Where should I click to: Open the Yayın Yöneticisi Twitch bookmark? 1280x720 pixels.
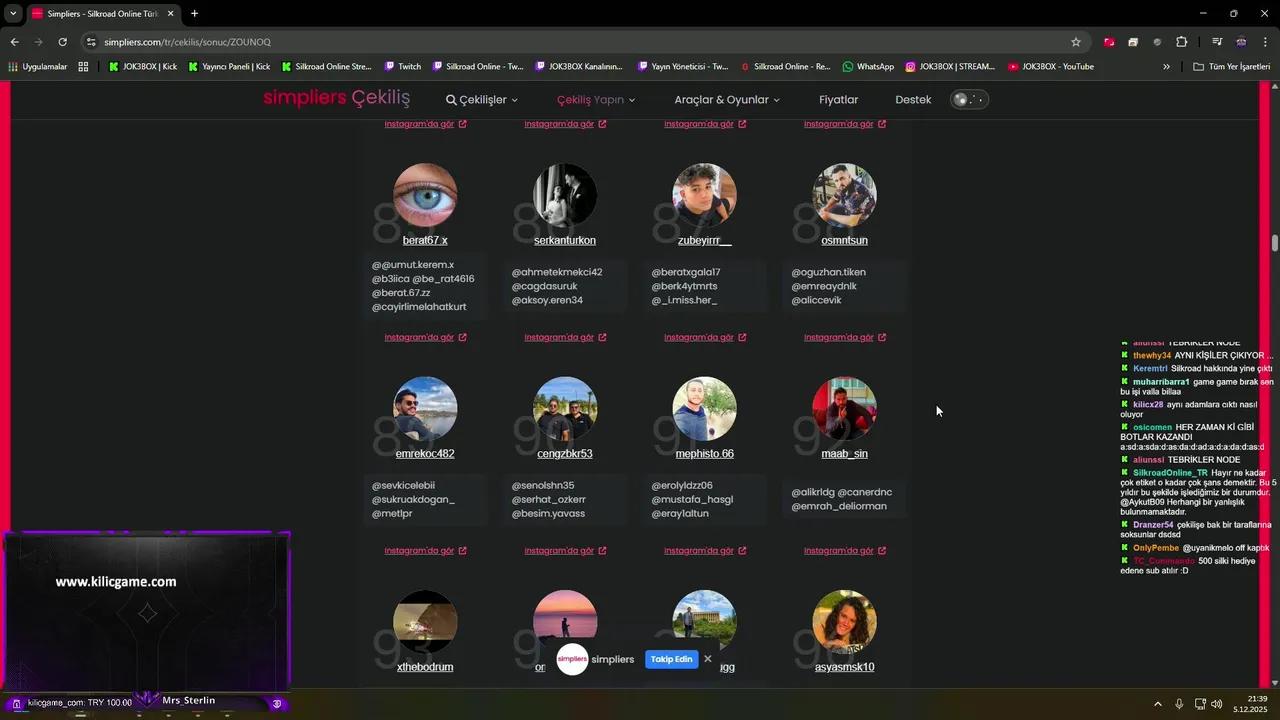[682, 67]
